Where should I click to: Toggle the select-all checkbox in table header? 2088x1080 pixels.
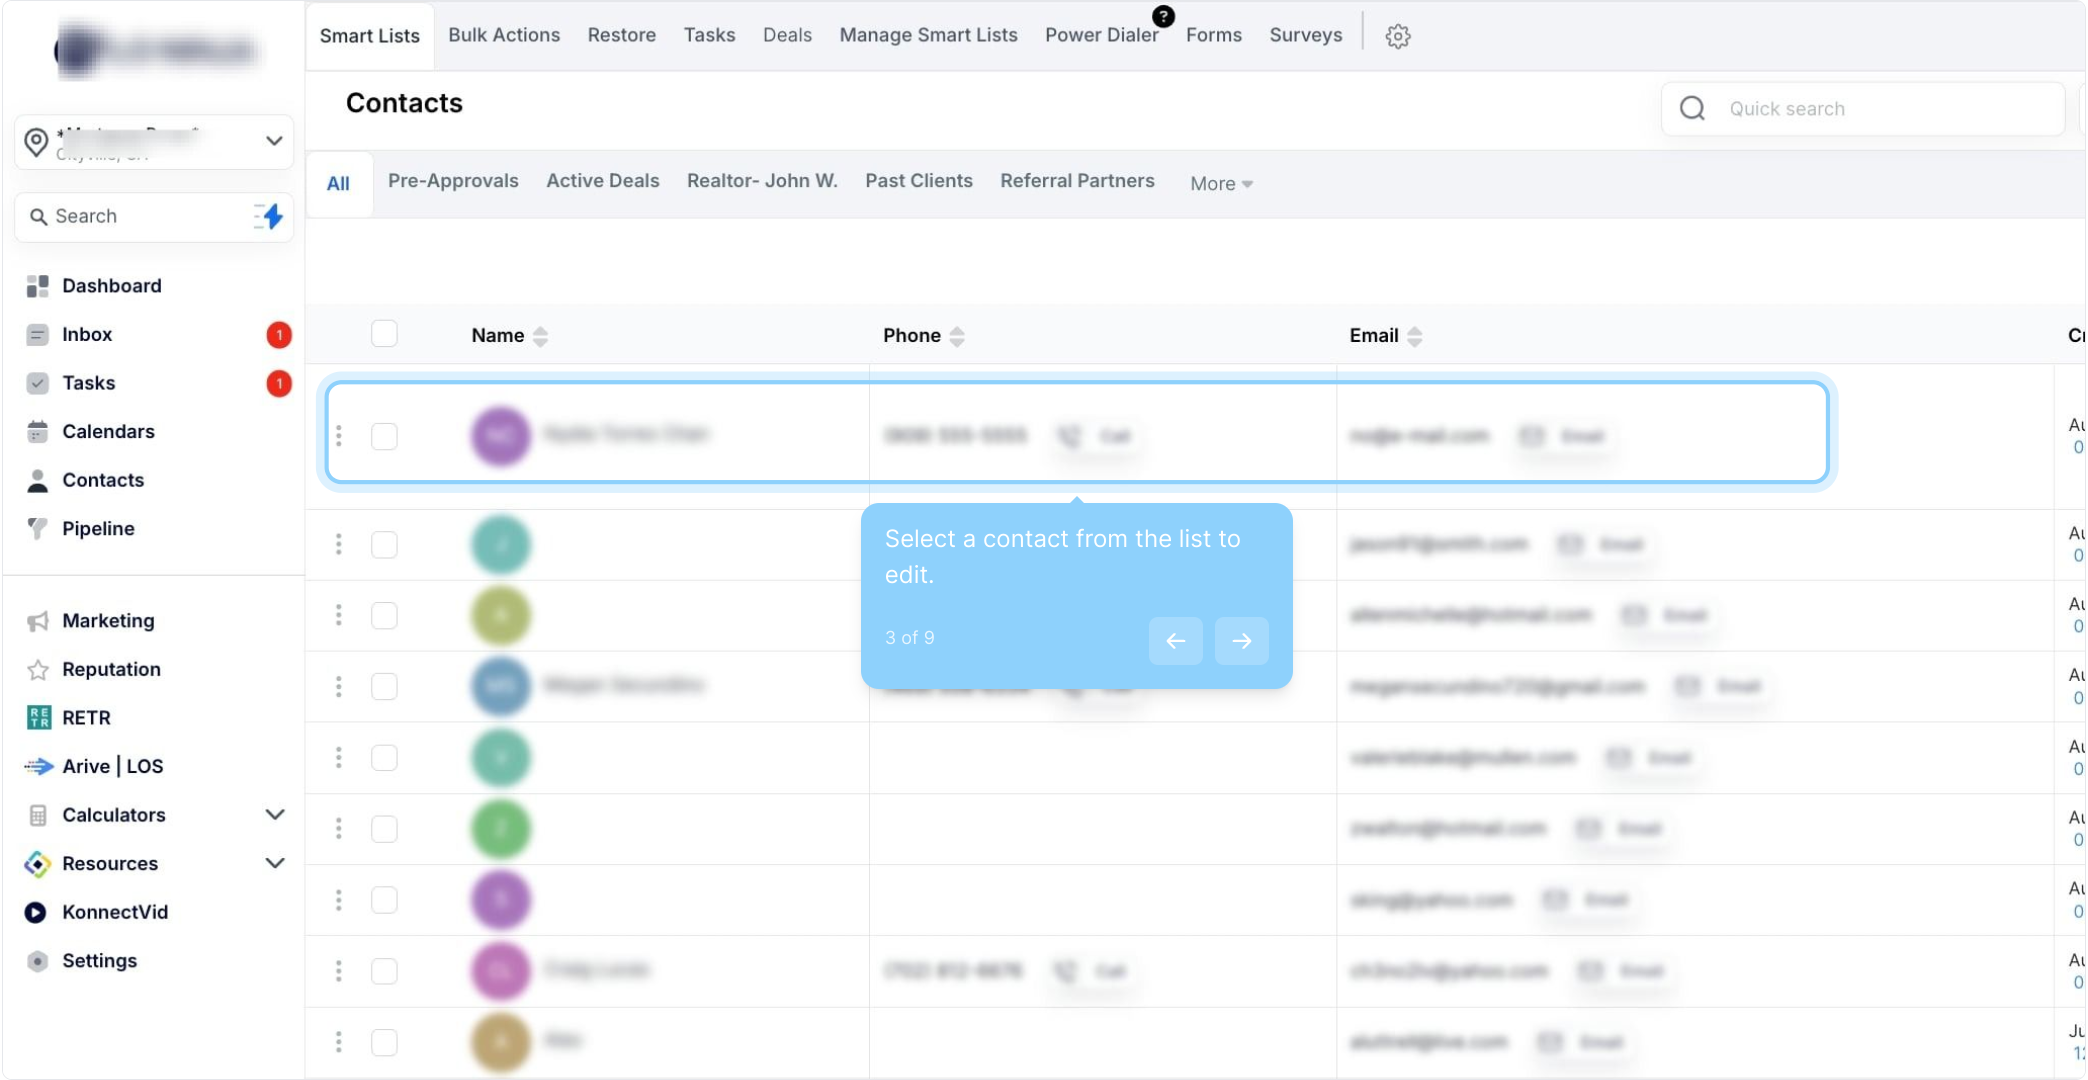[384, 334]
